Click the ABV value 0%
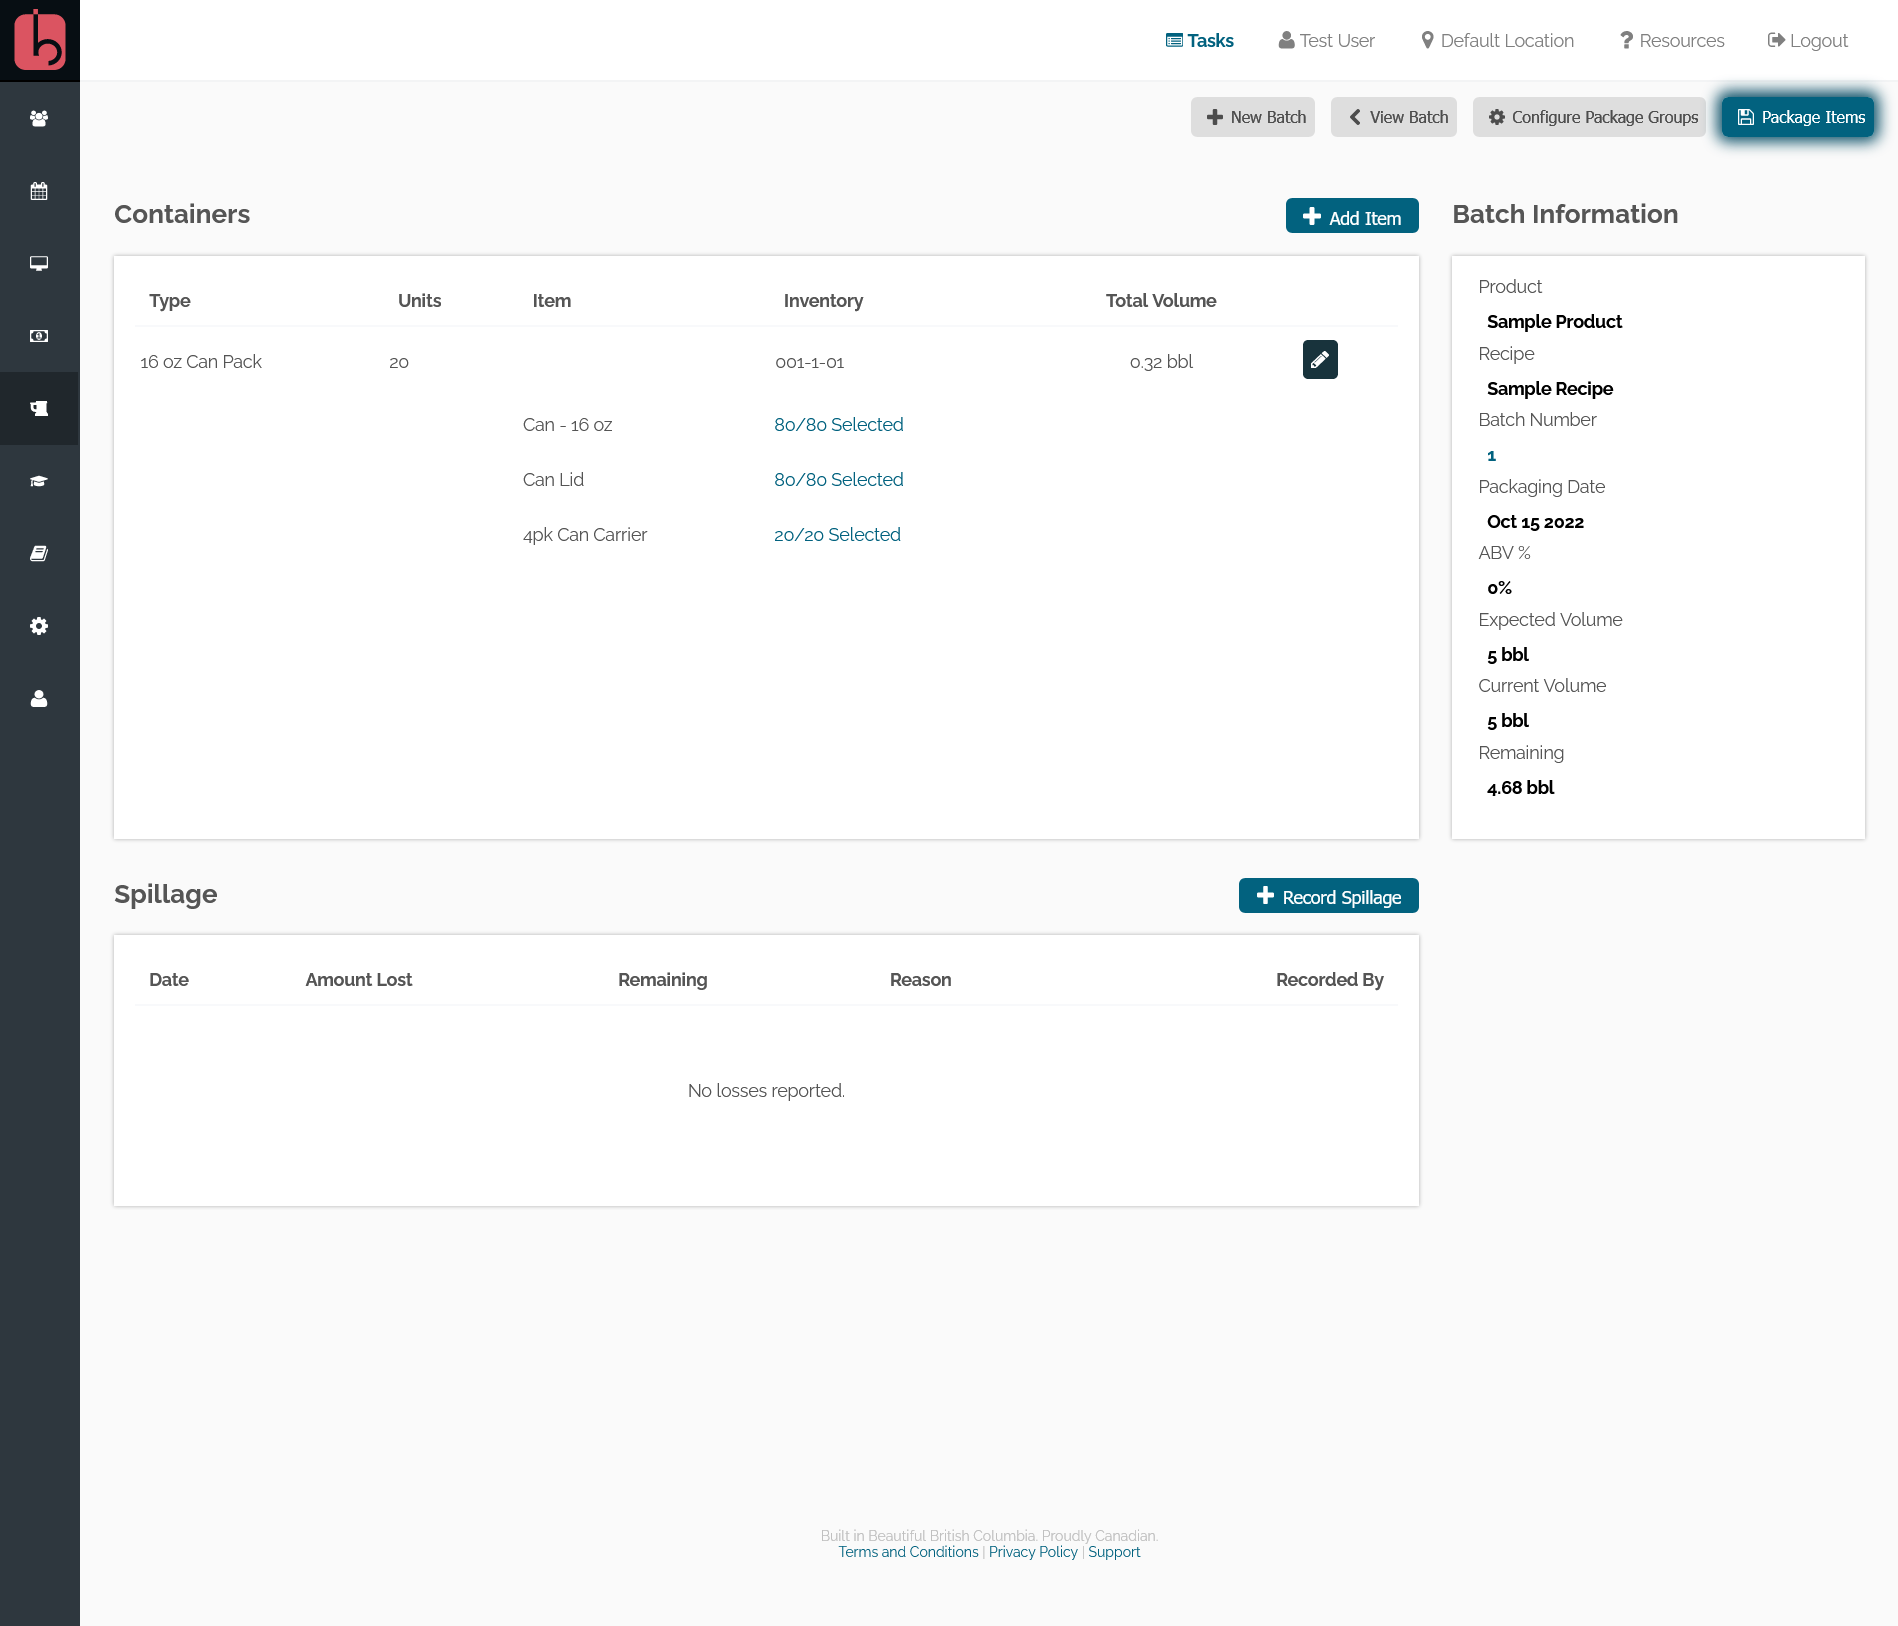The width and height of the screenshot is (1898, 1626). coord(1499,588)
